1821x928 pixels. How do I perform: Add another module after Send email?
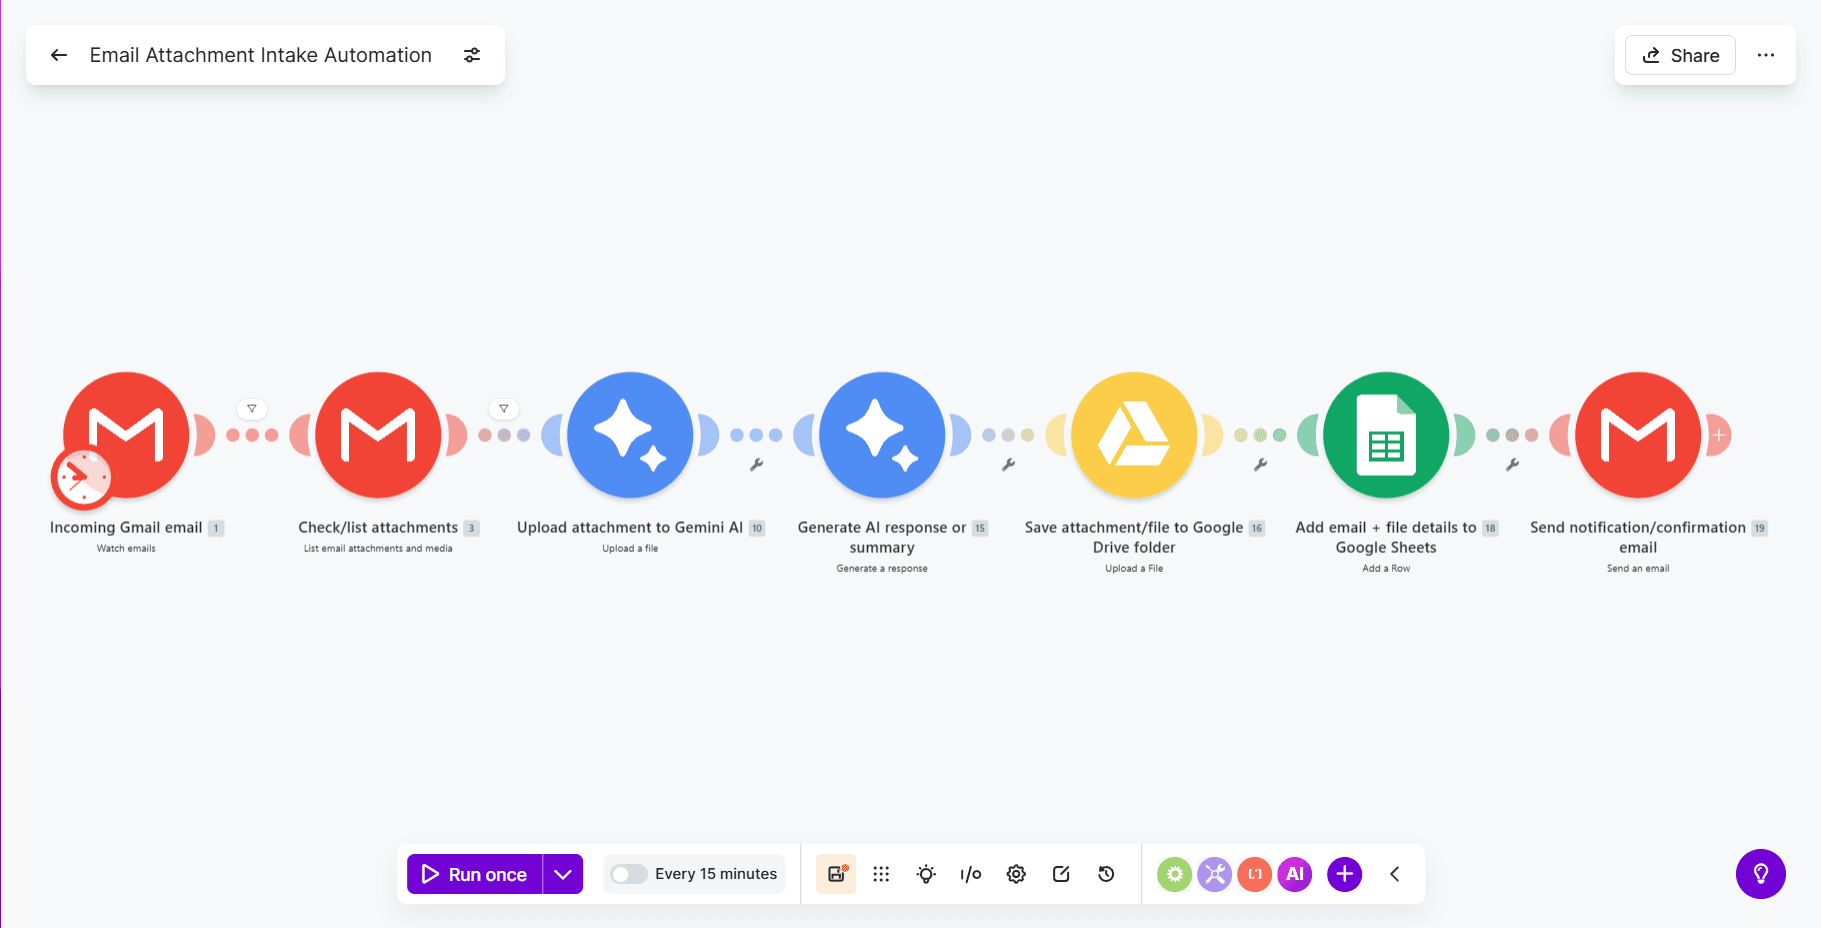(x=1719, y=435)
